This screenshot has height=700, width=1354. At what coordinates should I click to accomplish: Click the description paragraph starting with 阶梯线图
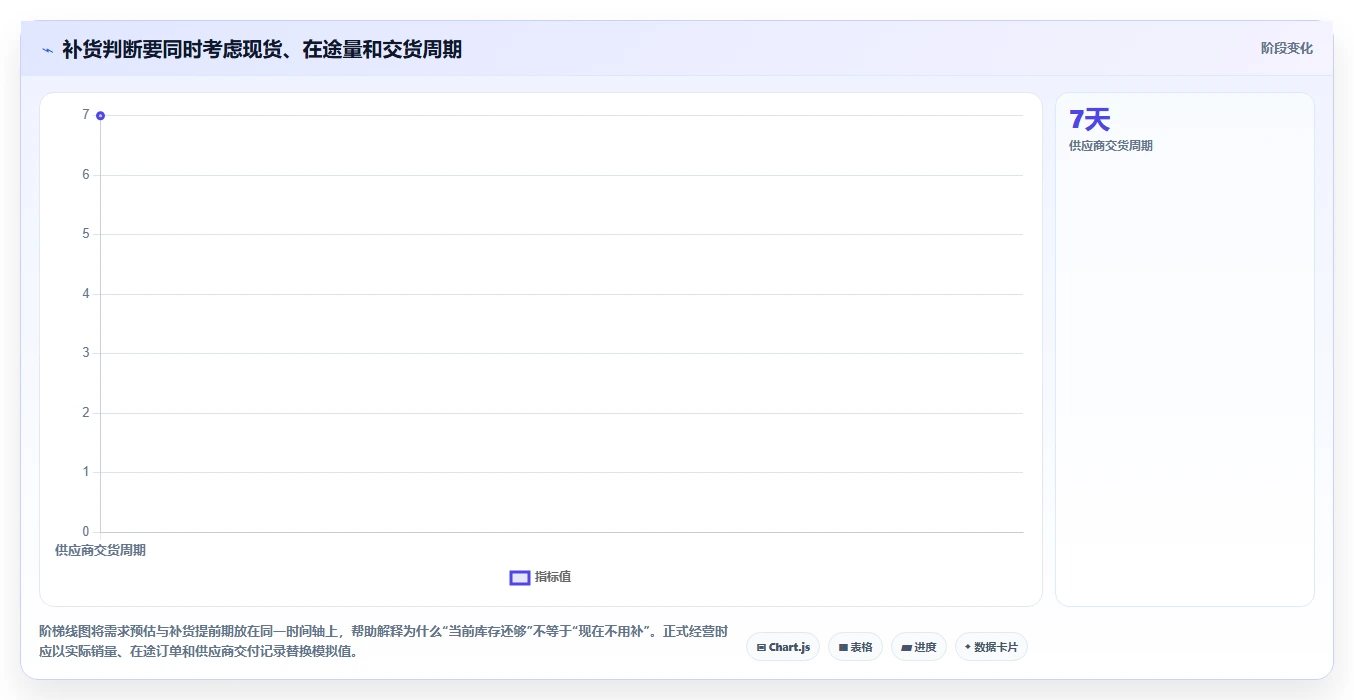pos(383,642)
